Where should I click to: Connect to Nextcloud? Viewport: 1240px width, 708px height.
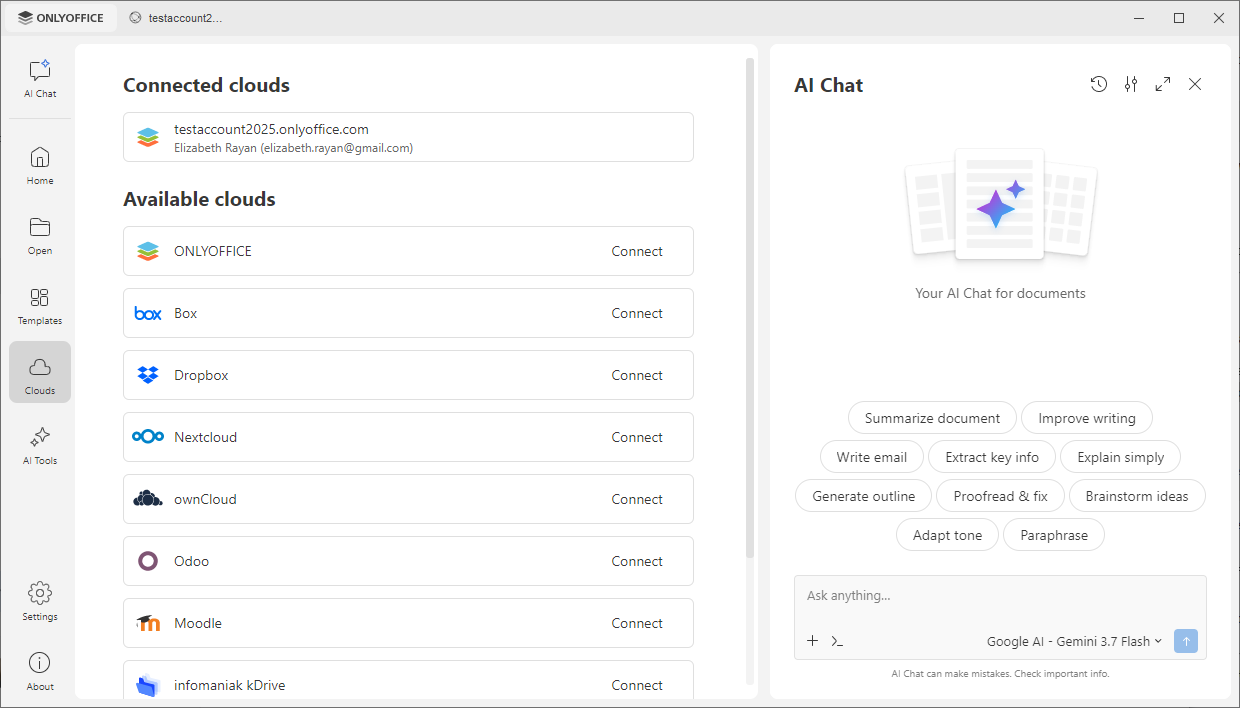tap(637, 437)
